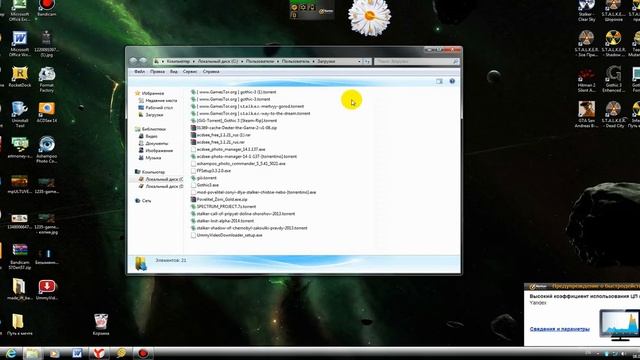Viewport: 640px width, 360px height.
Task: Select Компьютер in address bar path
Action: (178, 61)
